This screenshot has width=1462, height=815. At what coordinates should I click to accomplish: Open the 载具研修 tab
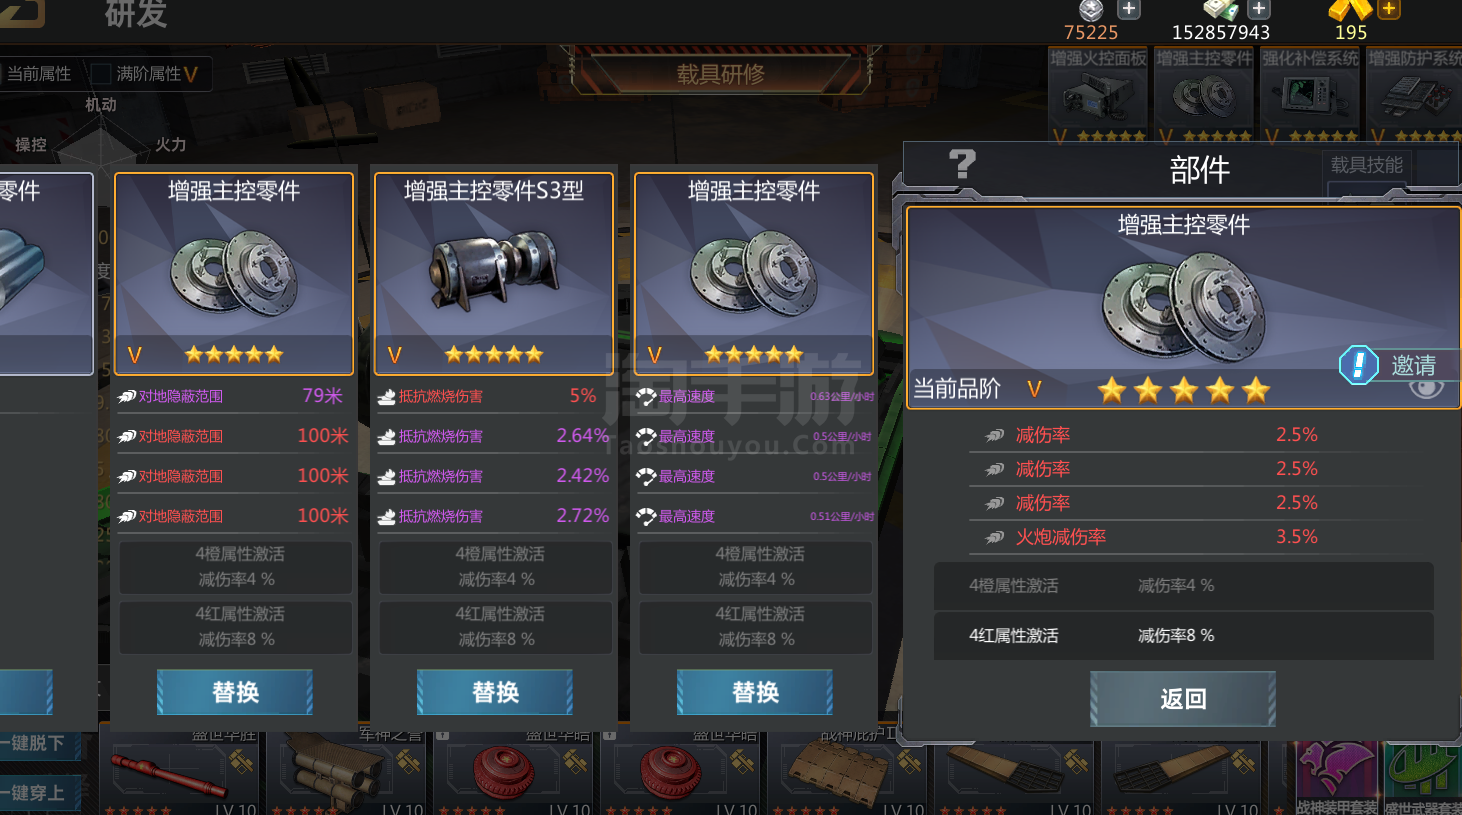pyautogui.click(x=720, y=74)
